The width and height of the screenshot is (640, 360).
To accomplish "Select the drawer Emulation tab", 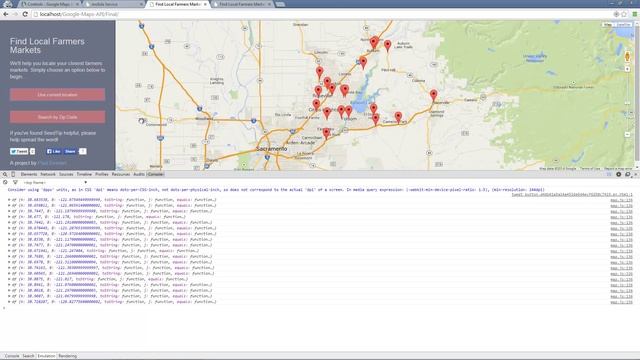I will click(x=46, y=356).
